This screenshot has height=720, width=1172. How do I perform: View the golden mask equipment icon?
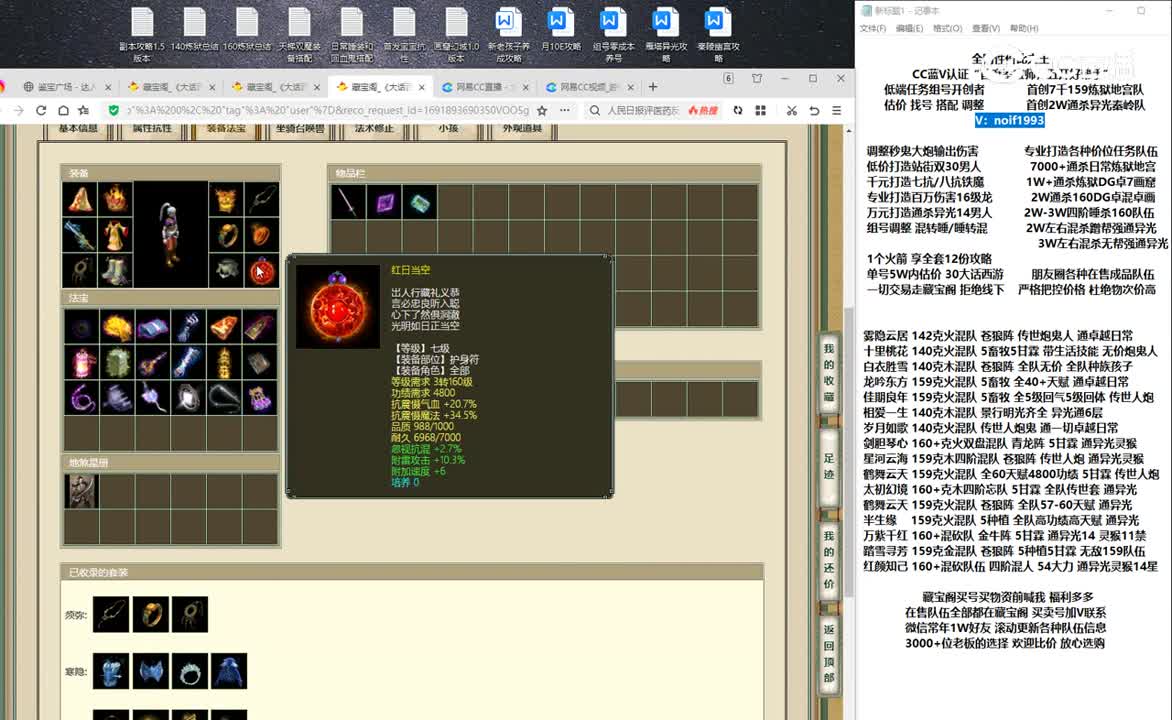point(226,199)
